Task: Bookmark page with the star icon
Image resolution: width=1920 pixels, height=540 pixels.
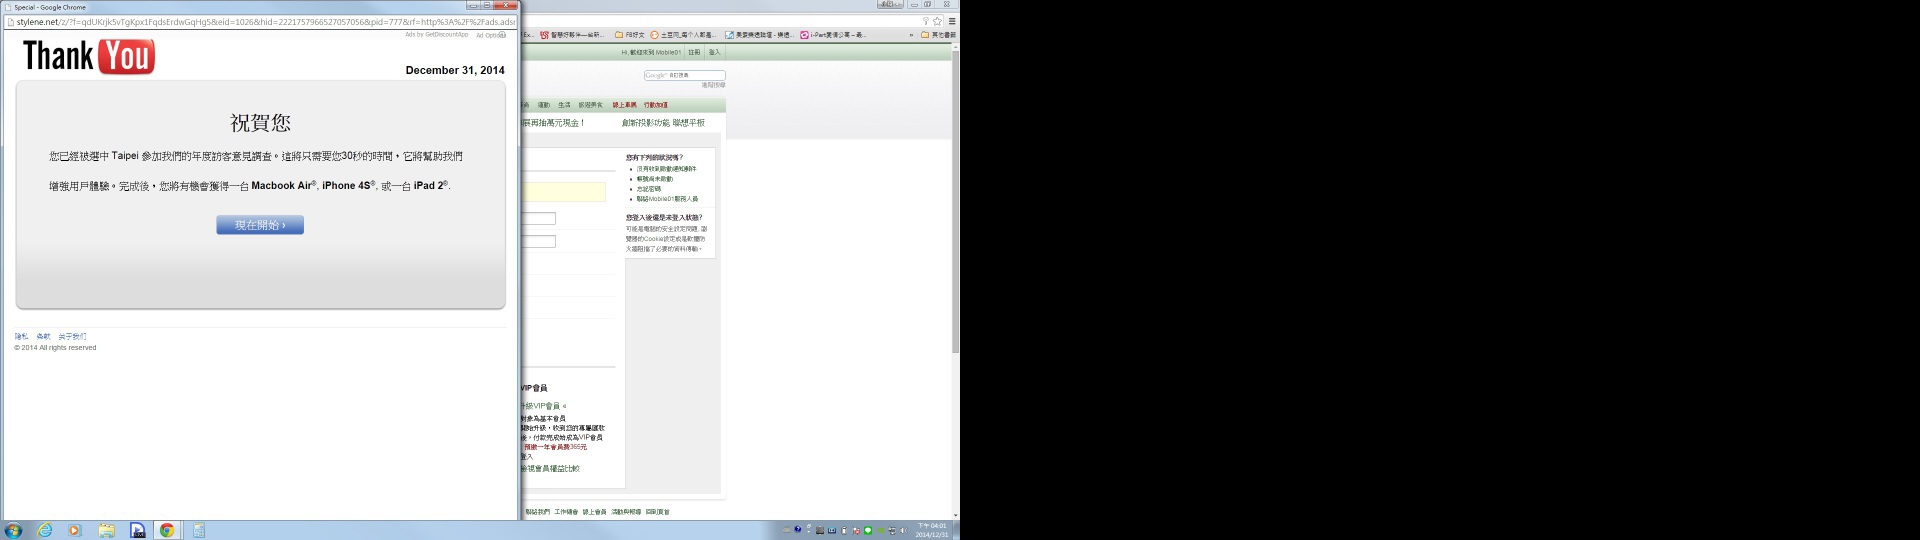Action: point(937,21)
